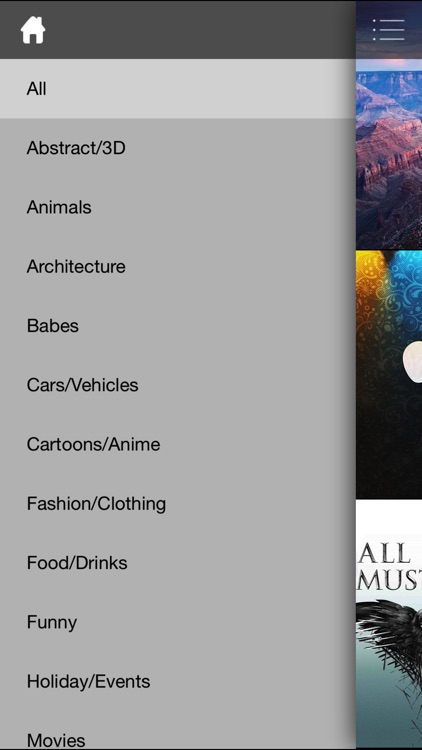
Task: Open the Grand Canyon wallpaper thumbnail
Action: pyautogui.click(x=389, y=154)
